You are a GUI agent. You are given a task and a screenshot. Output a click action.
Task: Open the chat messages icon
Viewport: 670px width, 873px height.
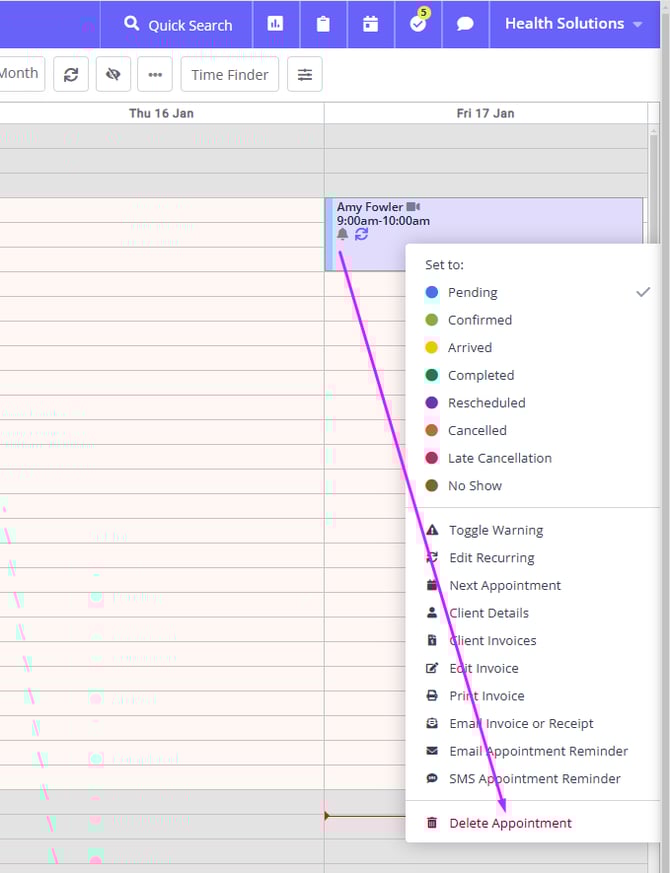pos(465,24)
